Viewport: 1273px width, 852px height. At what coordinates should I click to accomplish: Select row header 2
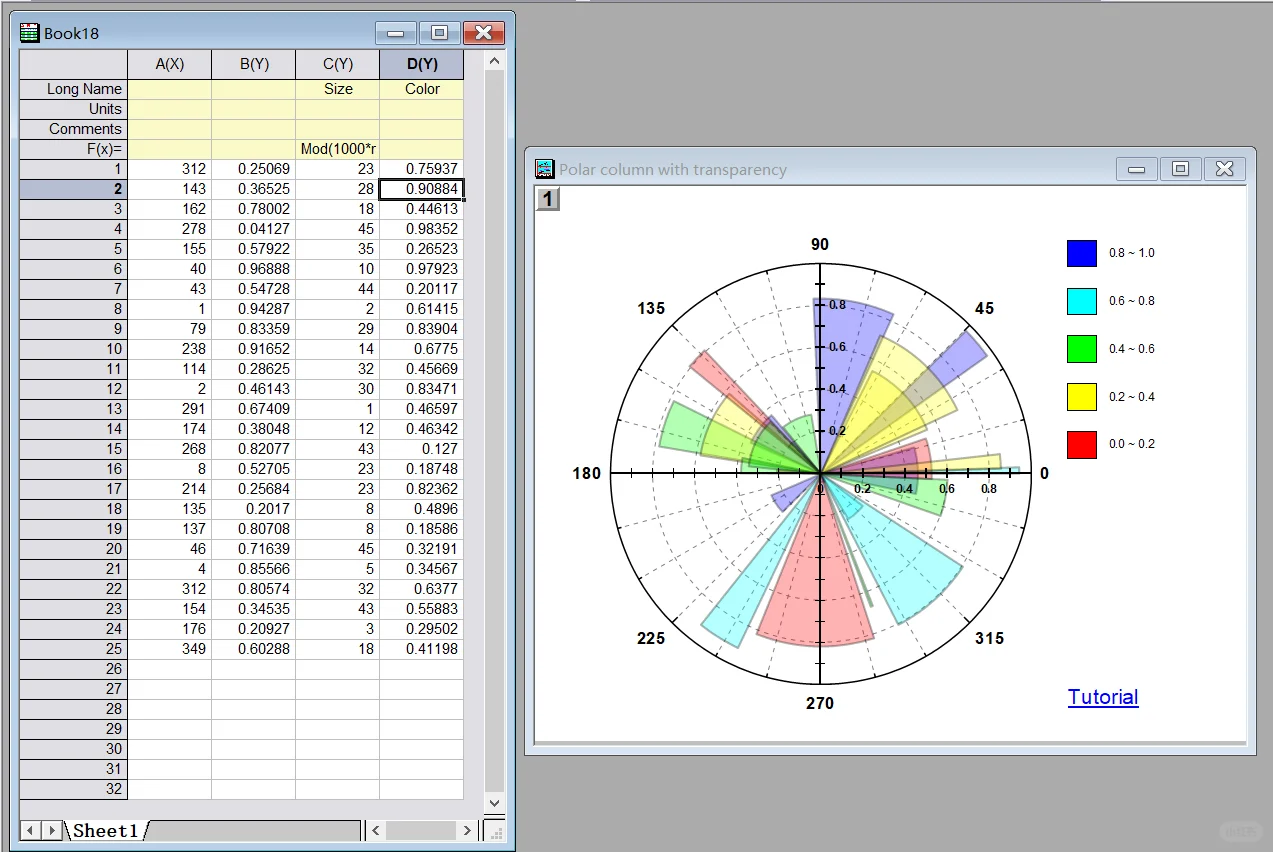click(x=74, y=189)
